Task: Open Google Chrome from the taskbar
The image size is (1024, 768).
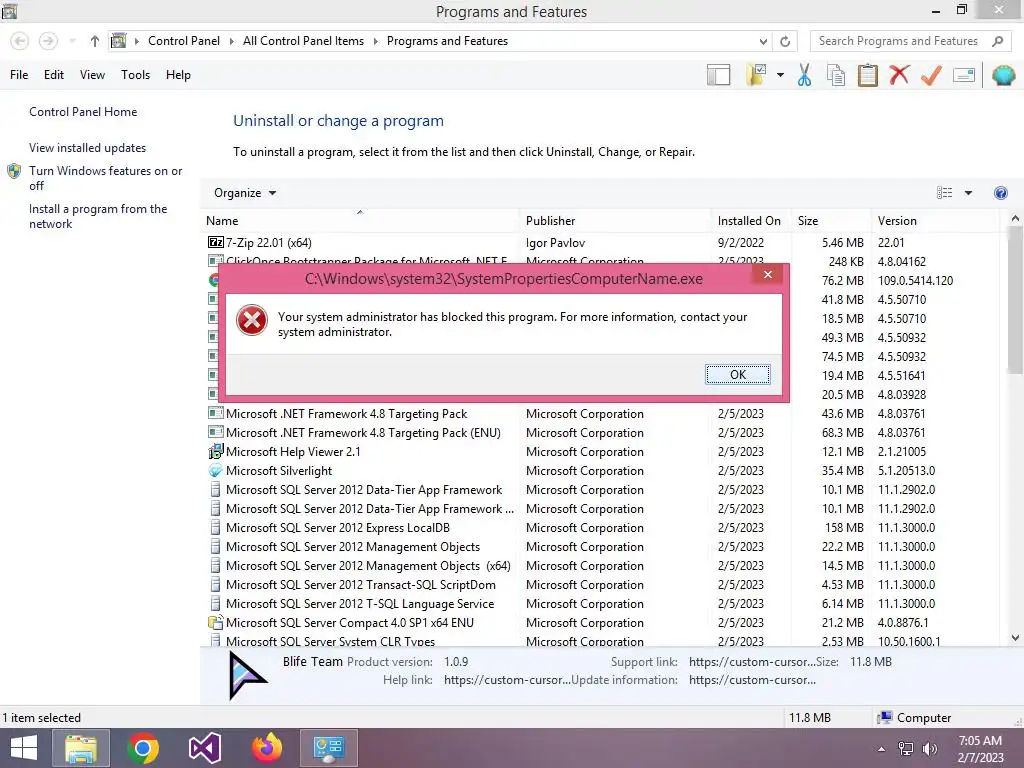Action: [143, 748]
